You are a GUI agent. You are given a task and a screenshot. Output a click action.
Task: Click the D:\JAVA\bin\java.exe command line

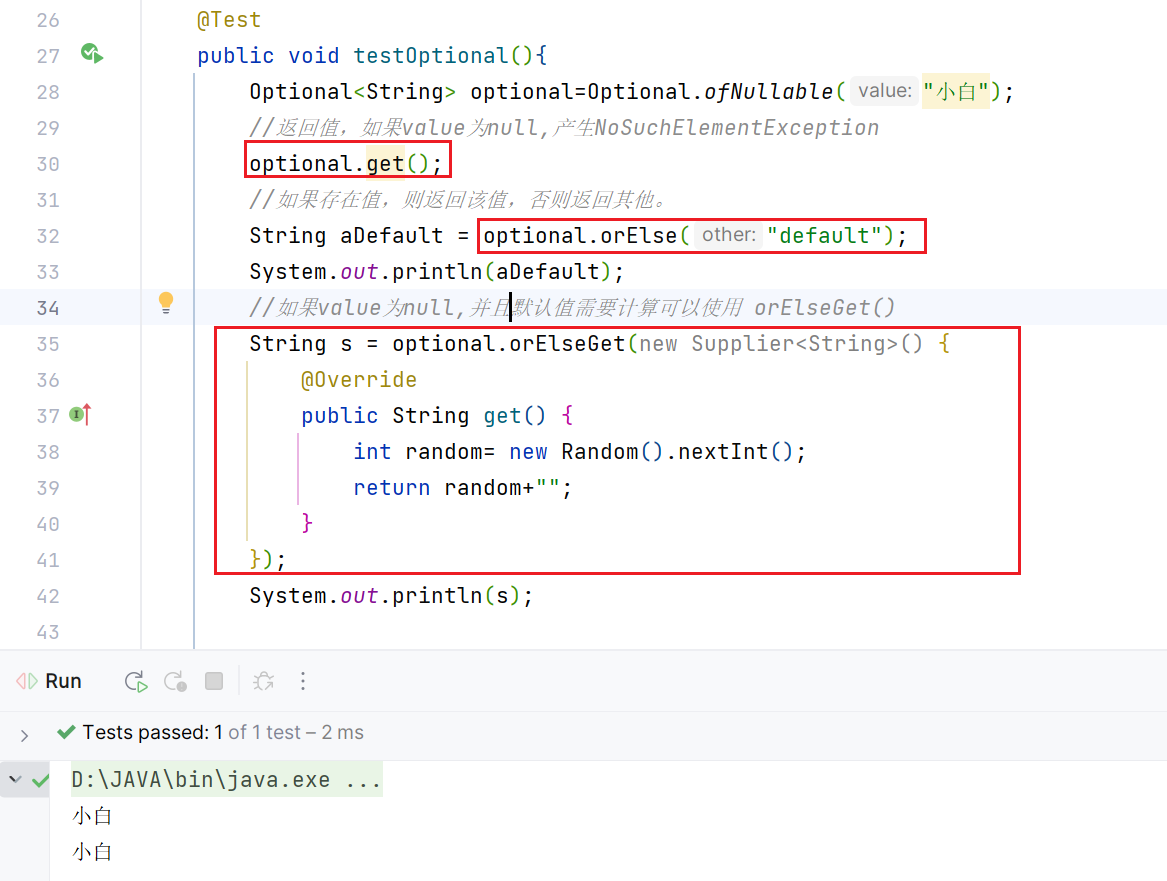[226, 780]
